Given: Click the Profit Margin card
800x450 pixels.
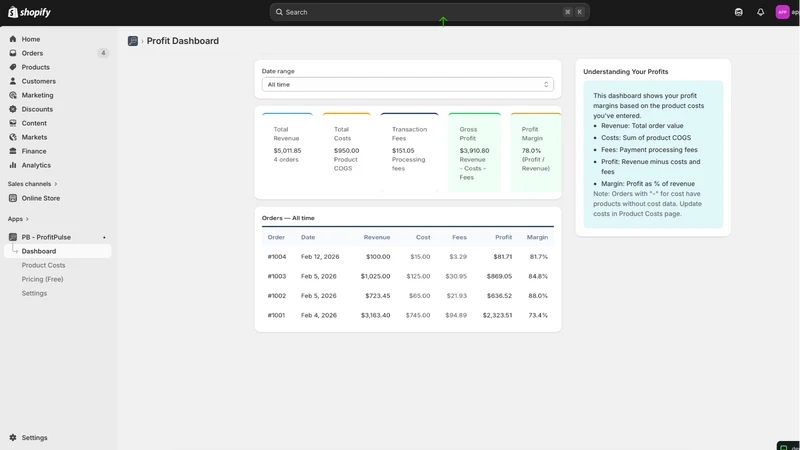Looking at the screenshot, I should pos(535,152).
